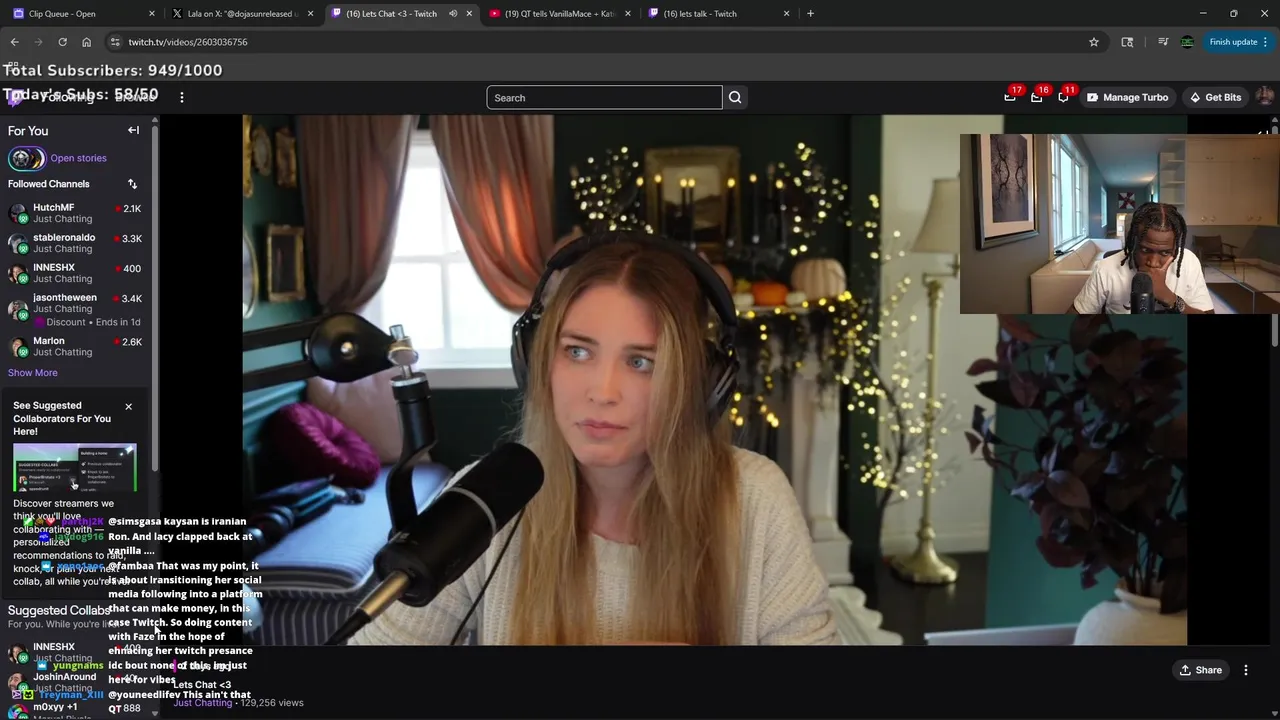
Task: Switch to the Clip Queue - Open tab
Action: point(85,13)
